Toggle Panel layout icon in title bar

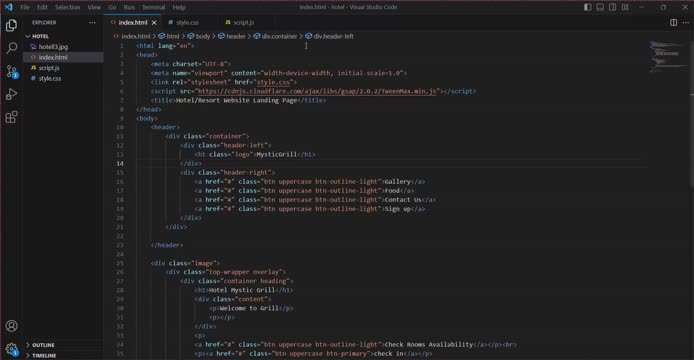pyautogui.click(x=600, y=7)
